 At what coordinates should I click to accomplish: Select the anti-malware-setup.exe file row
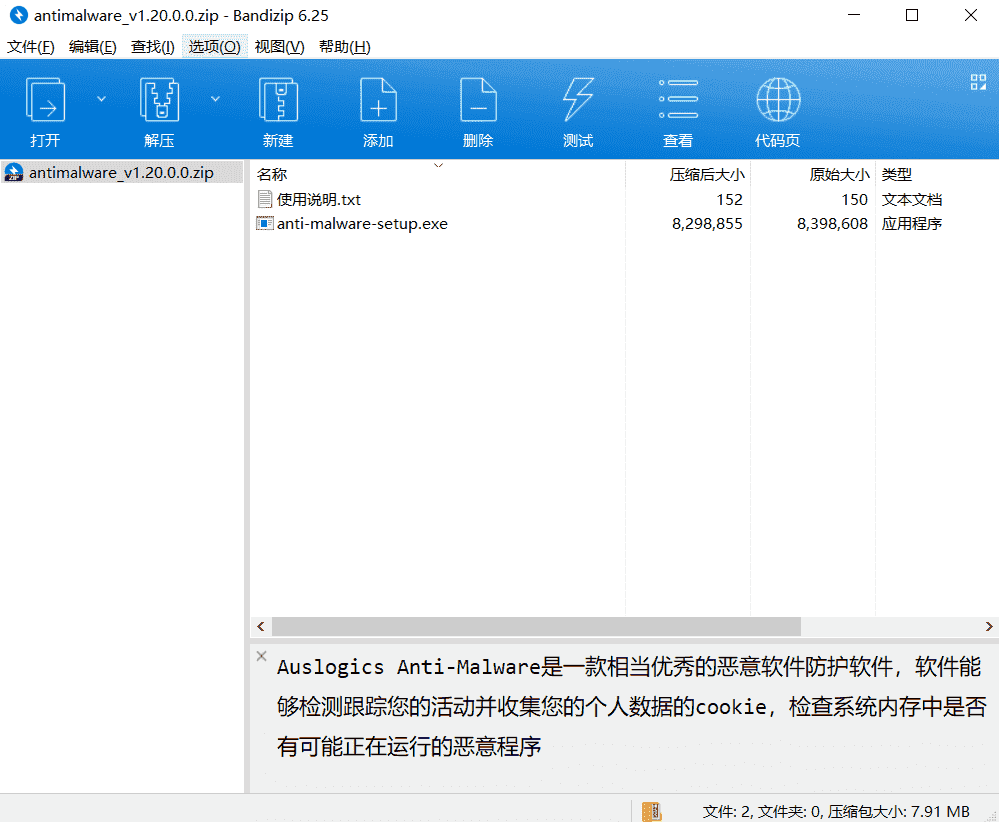[x=624, y=224]
